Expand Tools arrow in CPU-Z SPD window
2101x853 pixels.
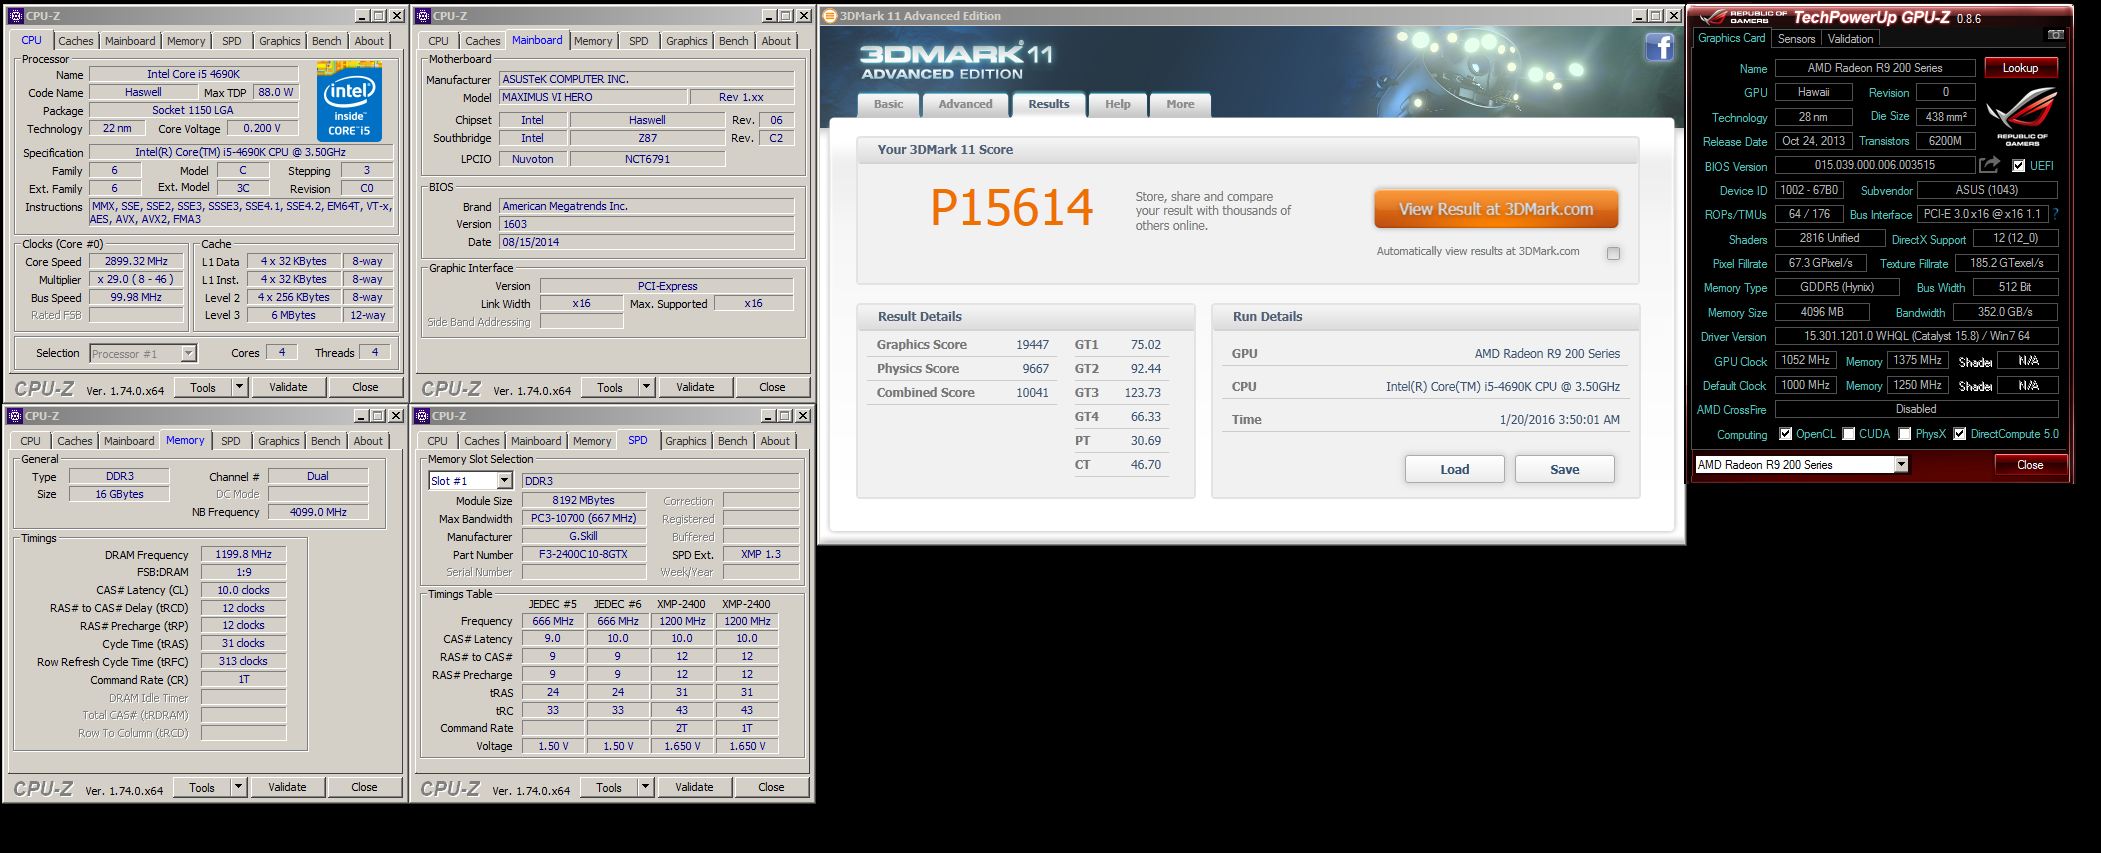tap(645, 787)
